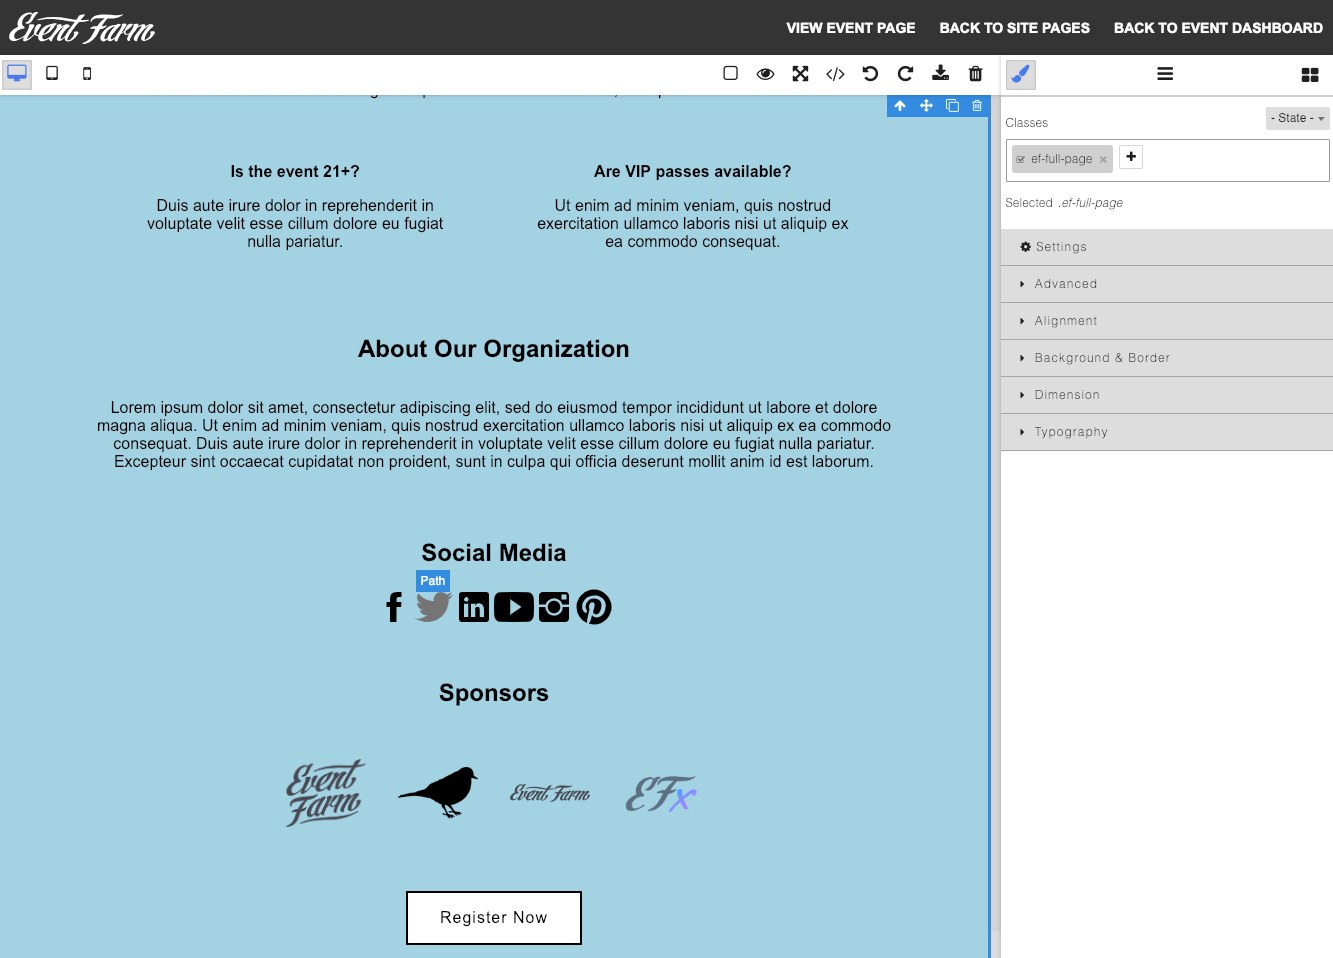
Task: Click the import template download icon
Action: [941, 74]
